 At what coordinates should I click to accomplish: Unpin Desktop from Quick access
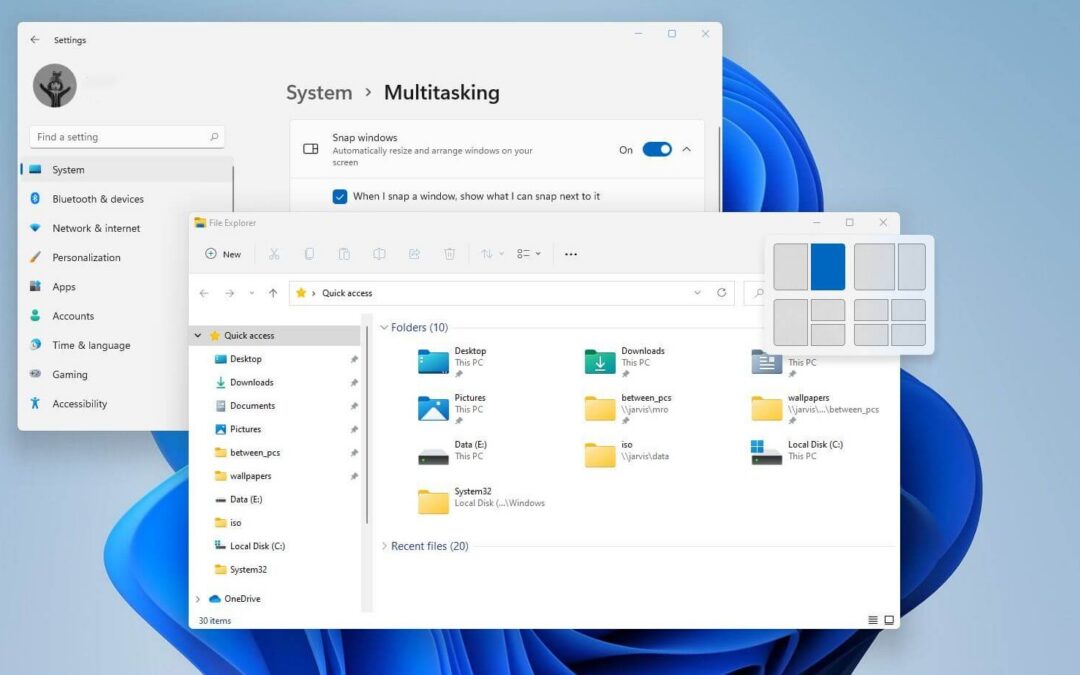pos(353,358)
